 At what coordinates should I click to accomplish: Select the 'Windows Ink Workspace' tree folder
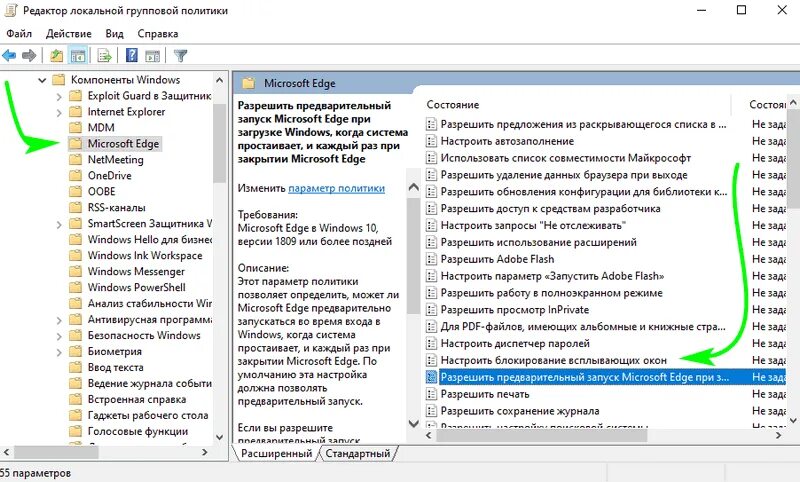coord(145,256)
